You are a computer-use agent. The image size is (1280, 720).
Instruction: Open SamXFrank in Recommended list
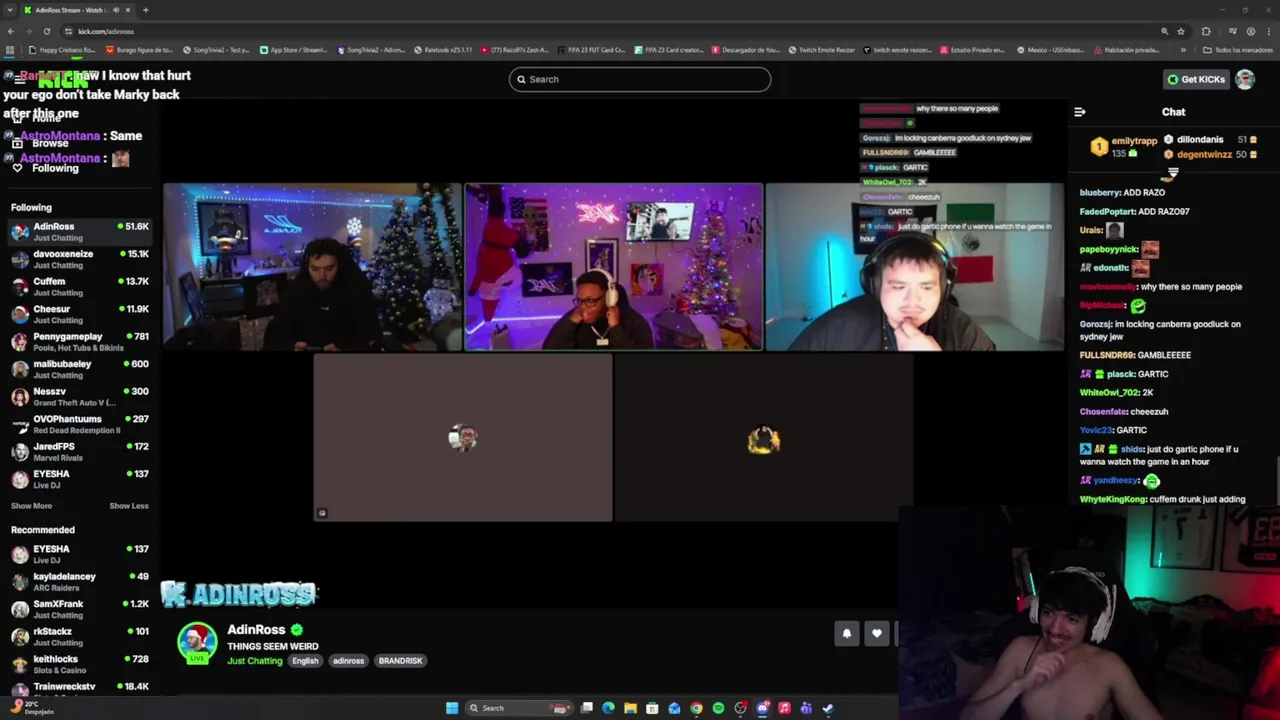(x=80, y=609)
